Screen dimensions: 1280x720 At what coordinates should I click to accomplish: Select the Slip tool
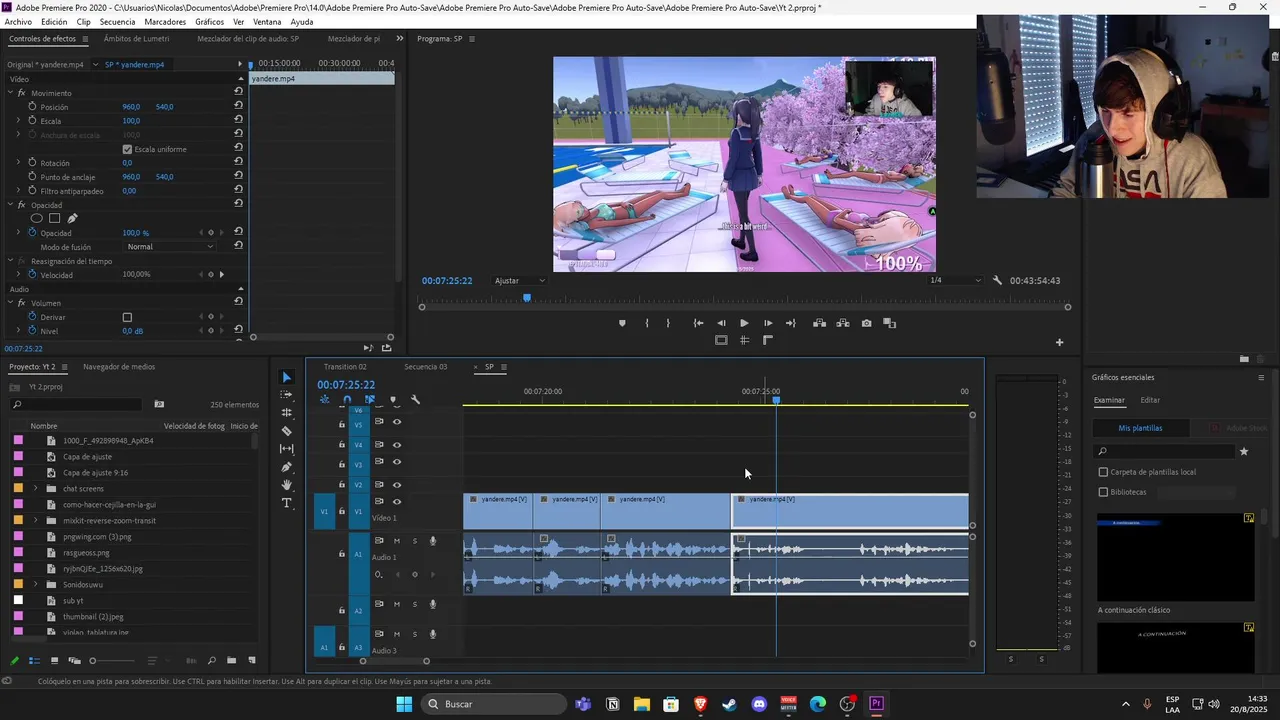coord(287,449)
